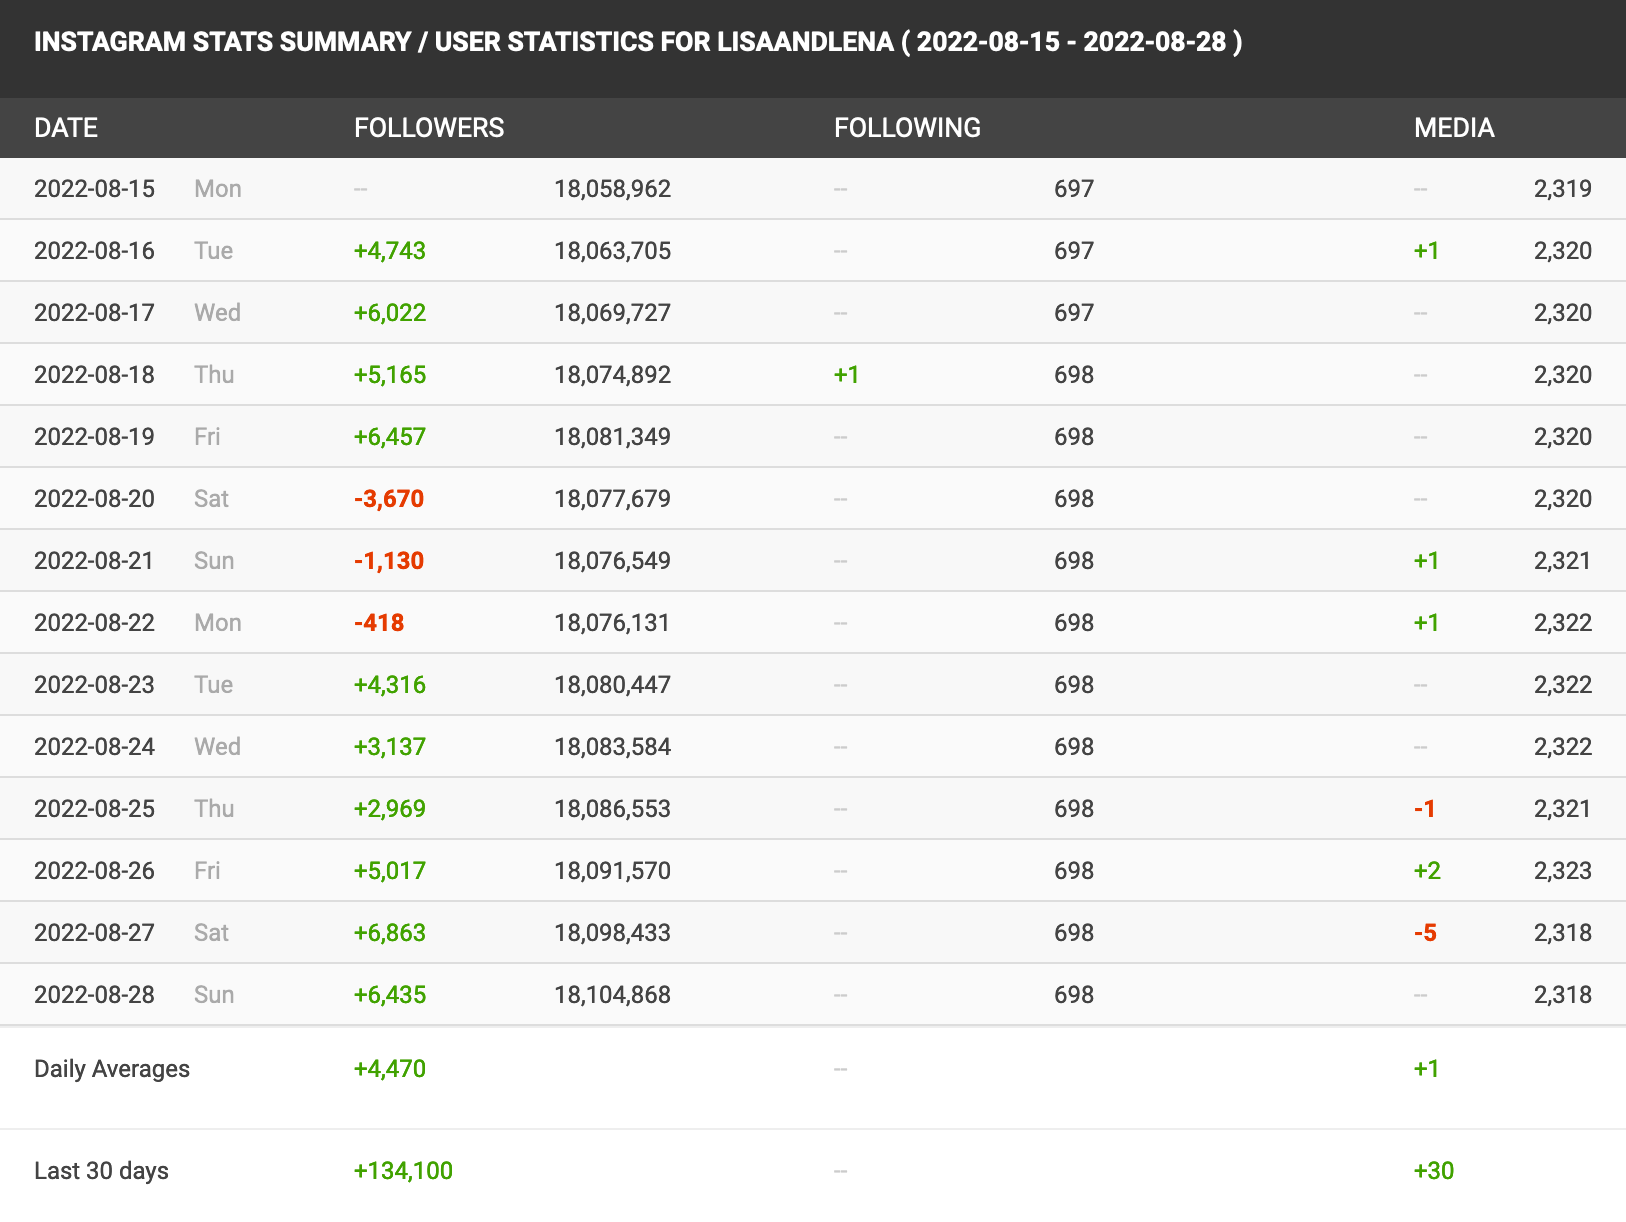Click the Last 30 days label
Viewport: 1626px width, 1222px height.
point(101,1171)
